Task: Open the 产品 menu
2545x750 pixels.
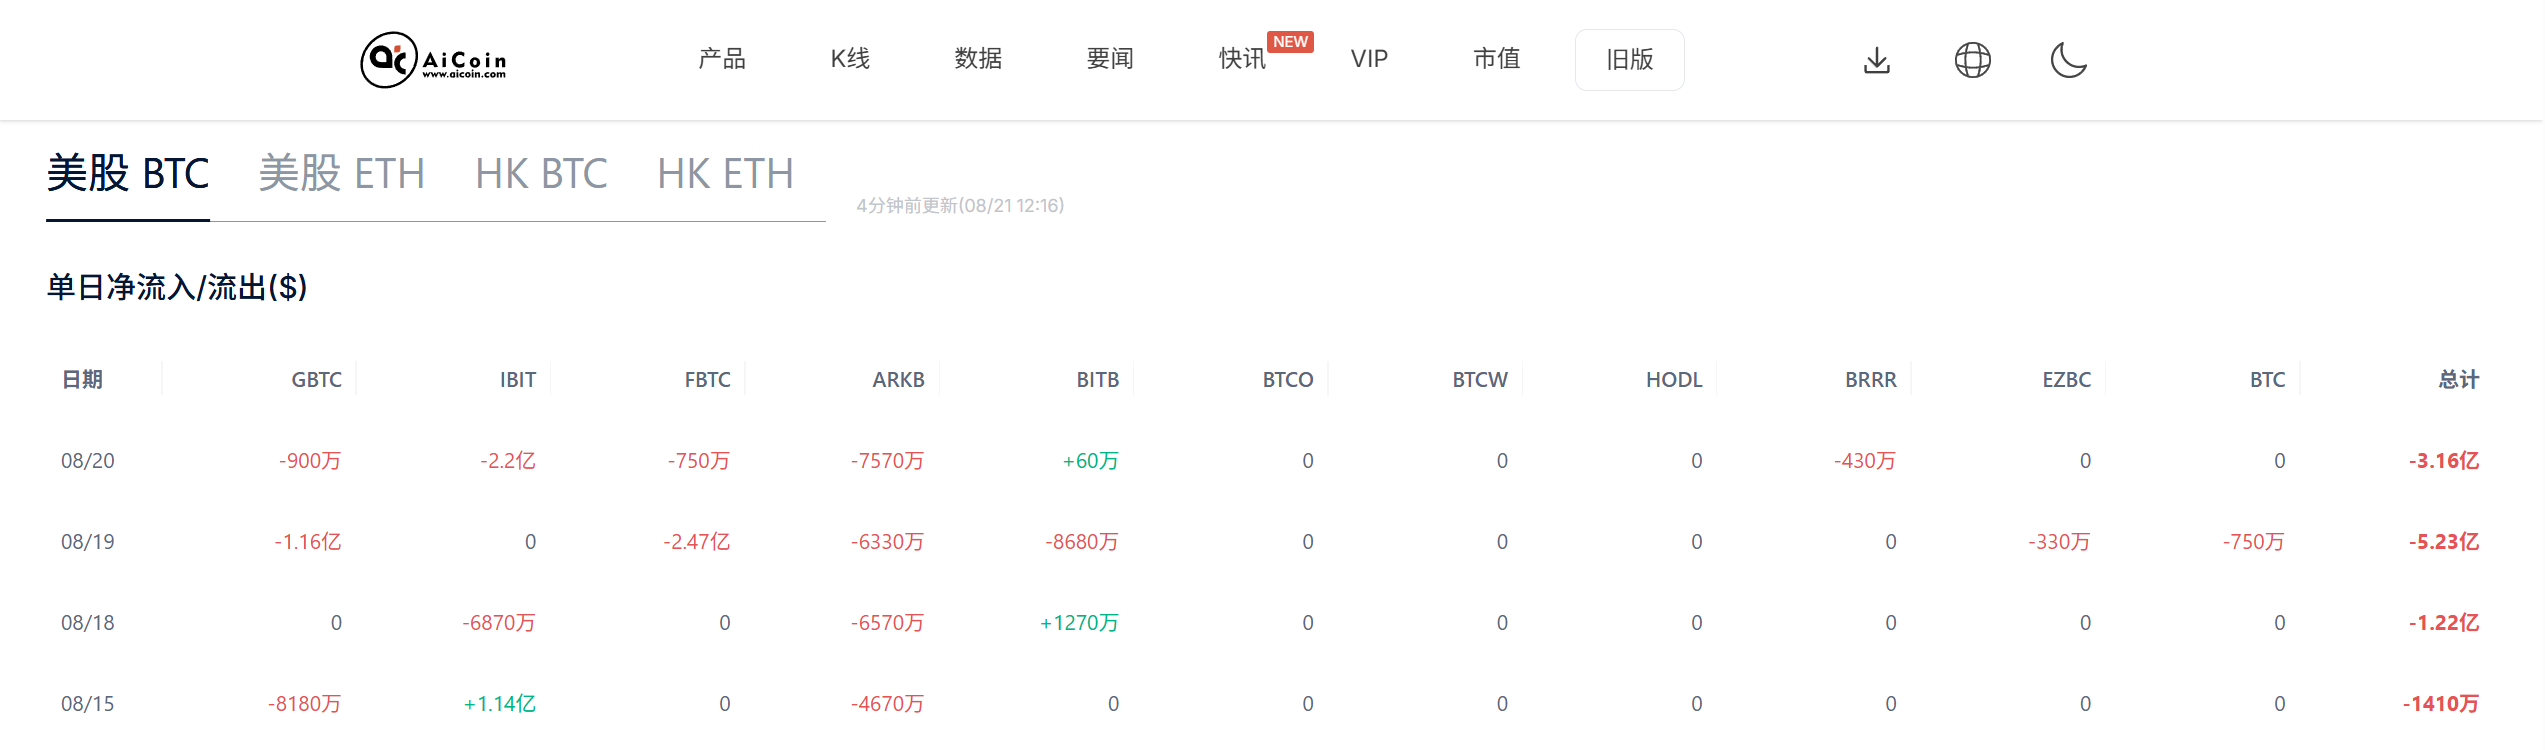Action: (722, 59)
